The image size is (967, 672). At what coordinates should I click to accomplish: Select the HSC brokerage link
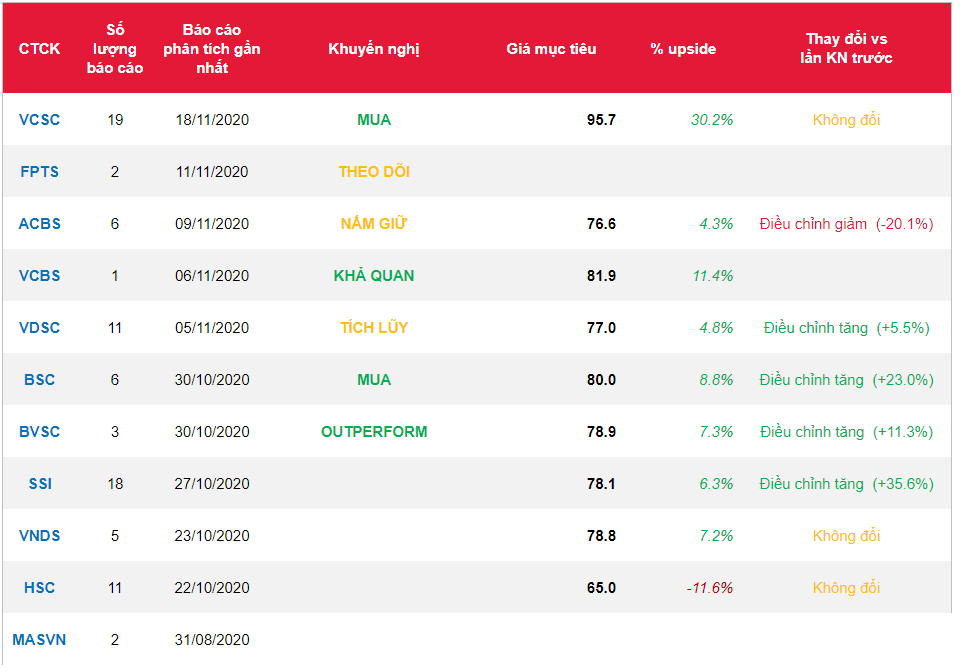click(x=39, y=588)
